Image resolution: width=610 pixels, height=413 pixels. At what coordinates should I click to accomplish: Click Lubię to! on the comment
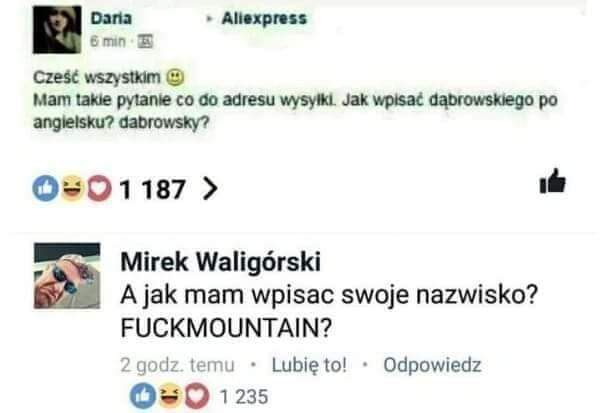tap(309, 365)
